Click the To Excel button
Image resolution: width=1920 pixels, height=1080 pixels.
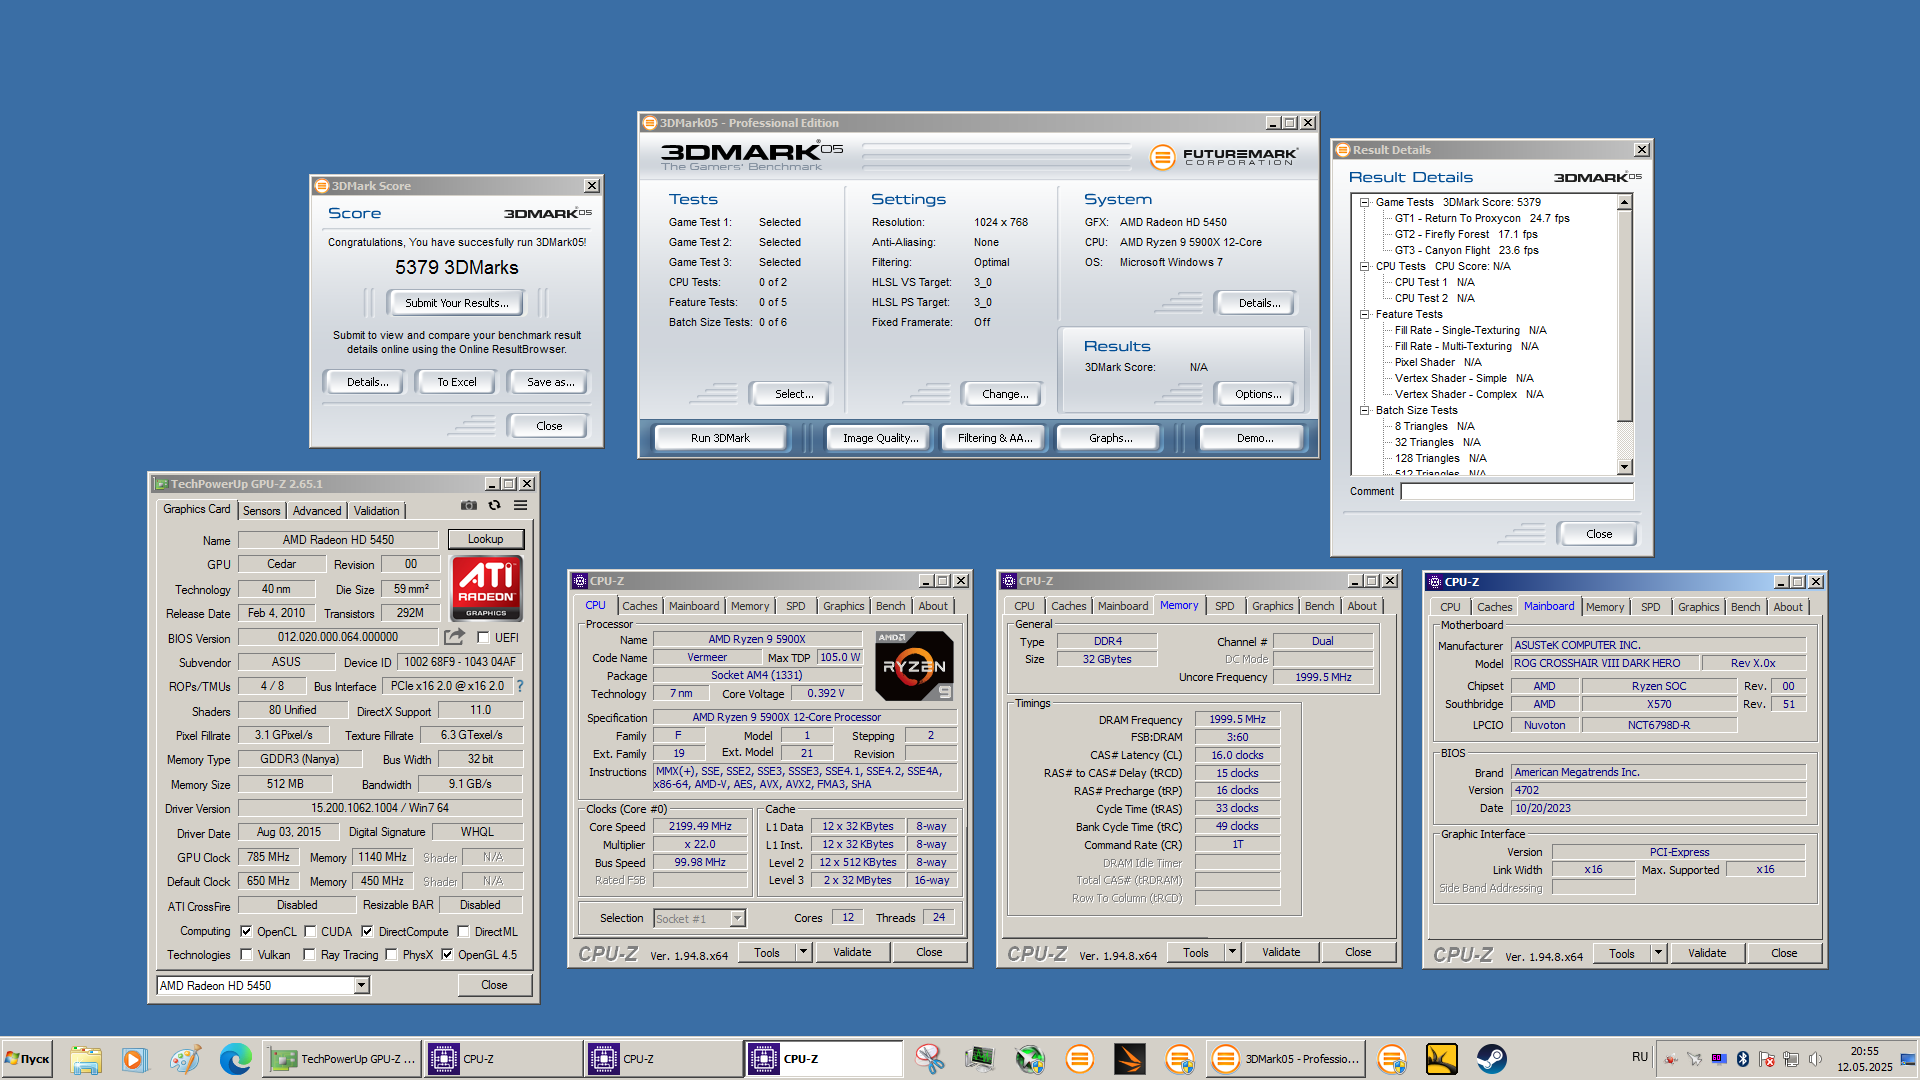(x=457, y=382)
